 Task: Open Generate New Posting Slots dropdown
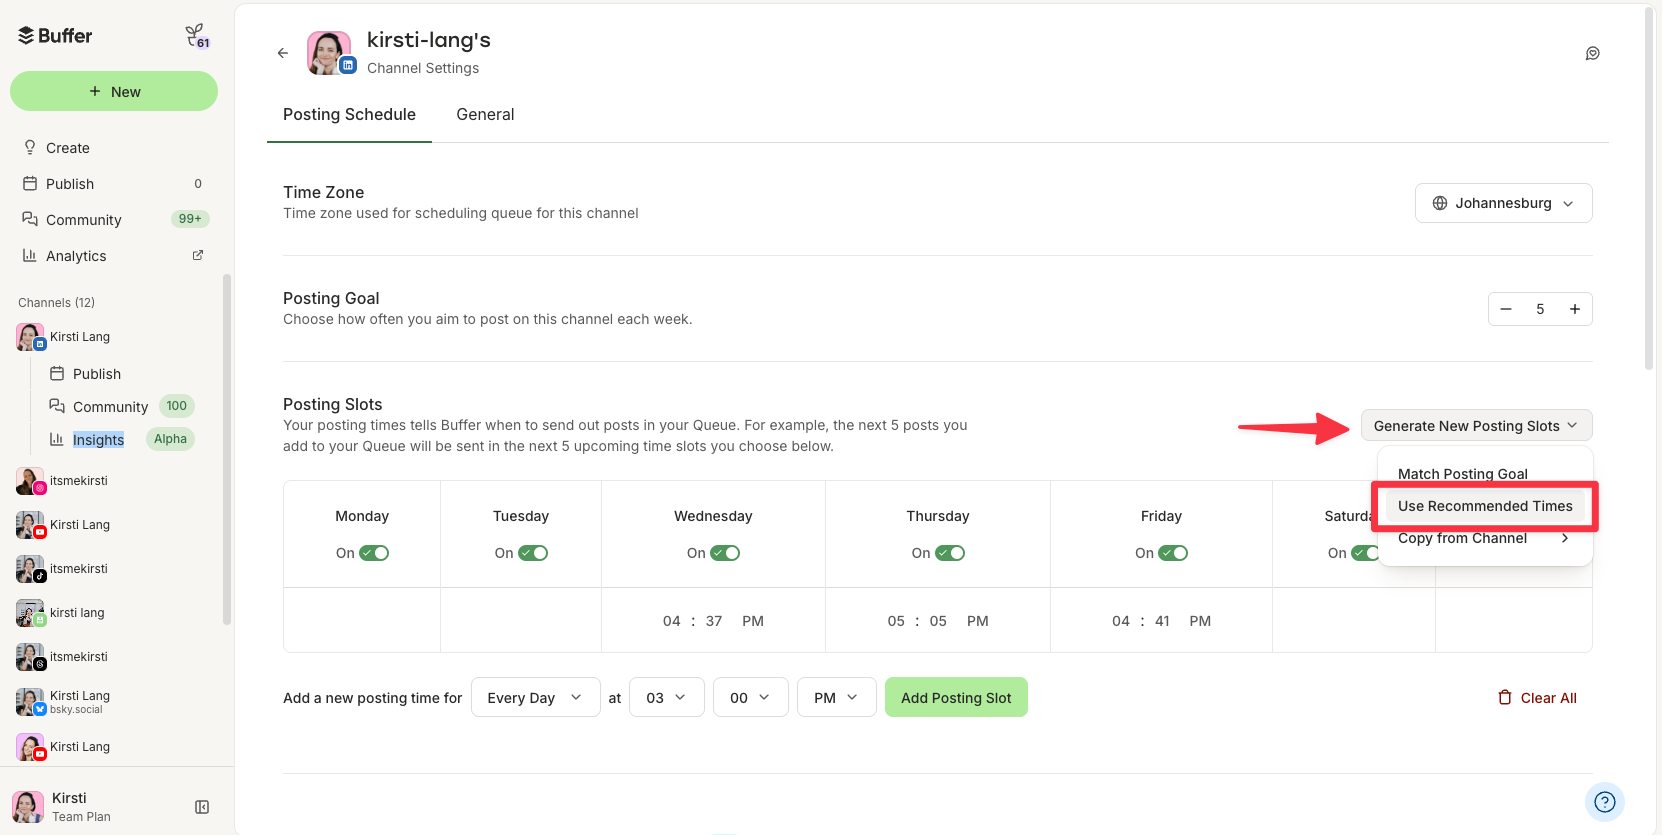[1477, 426]
